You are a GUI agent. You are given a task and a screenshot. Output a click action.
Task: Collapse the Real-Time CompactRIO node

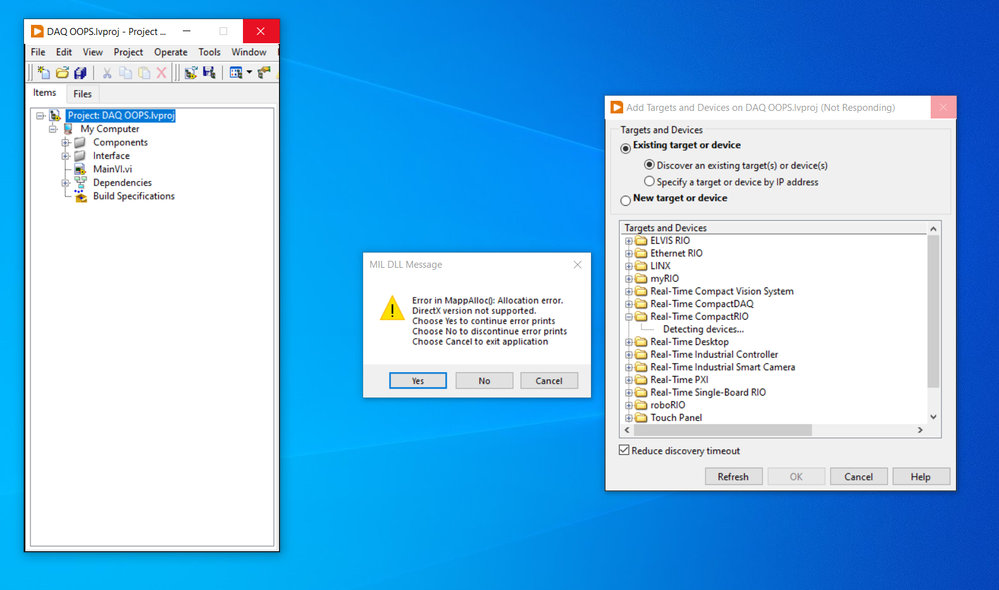629,317
